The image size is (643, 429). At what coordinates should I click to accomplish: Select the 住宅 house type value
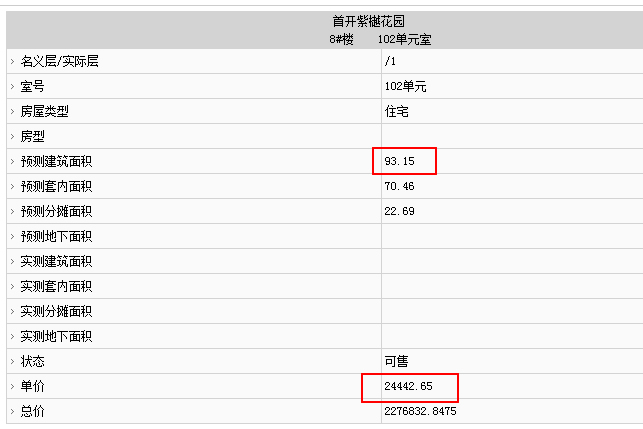coord(397,111)
